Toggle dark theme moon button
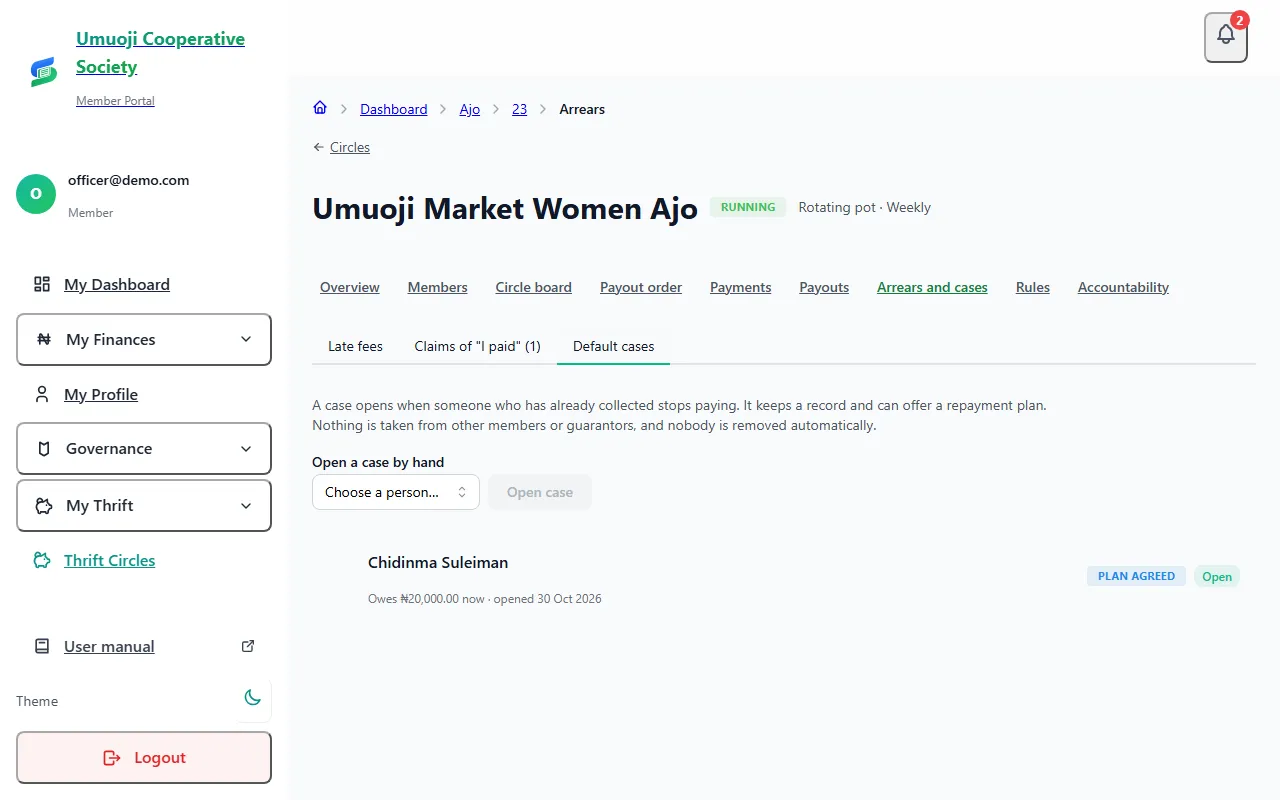 pos(253,698)
